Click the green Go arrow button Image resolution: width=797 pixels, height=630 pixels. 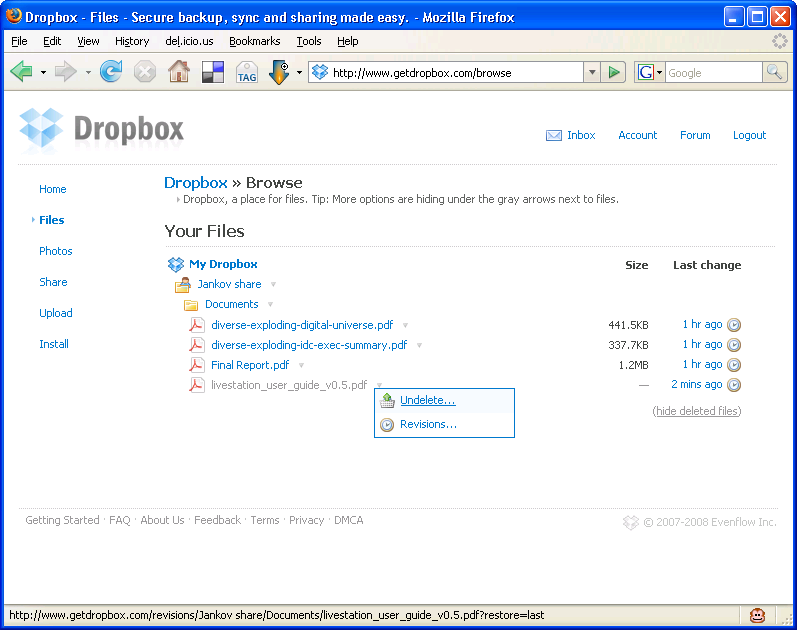(614, 72)
